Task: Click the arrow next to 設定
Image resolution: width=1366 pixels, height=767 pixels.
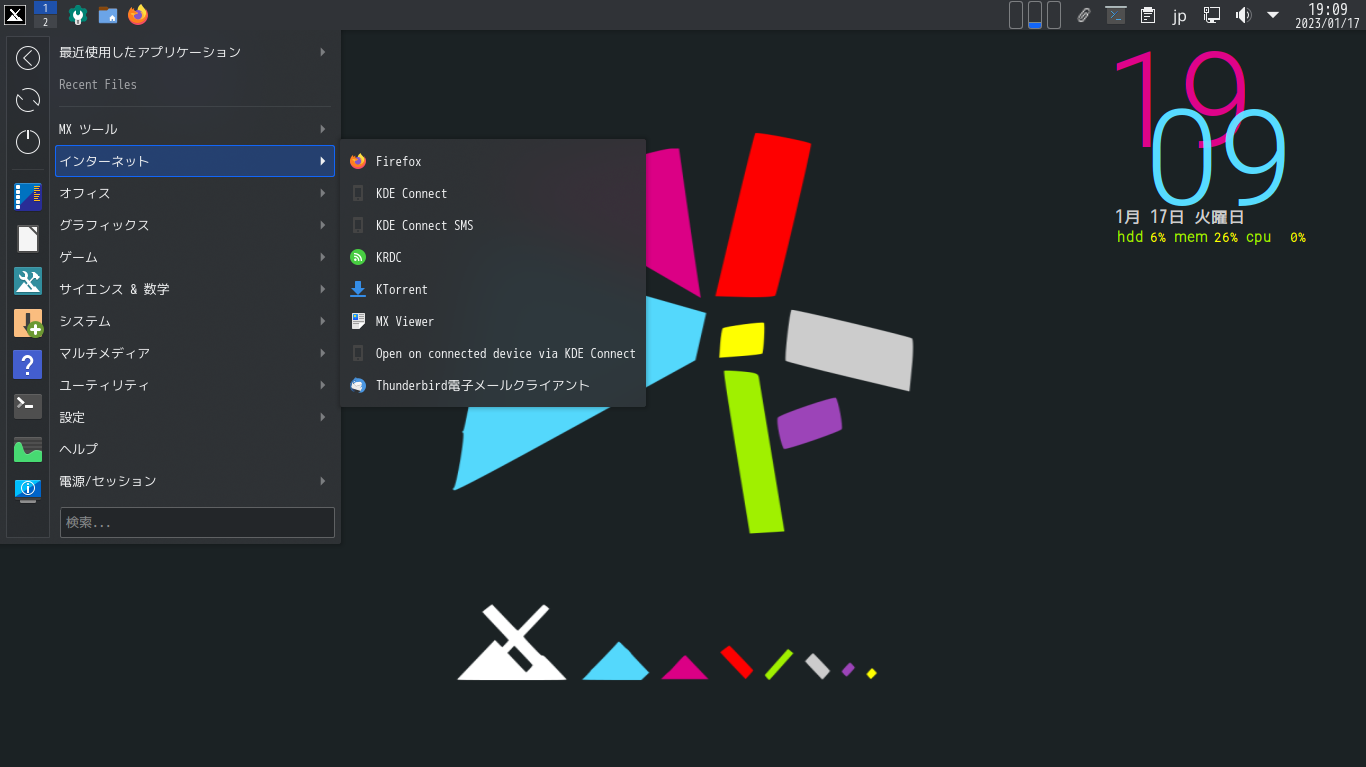Action: 323,417
